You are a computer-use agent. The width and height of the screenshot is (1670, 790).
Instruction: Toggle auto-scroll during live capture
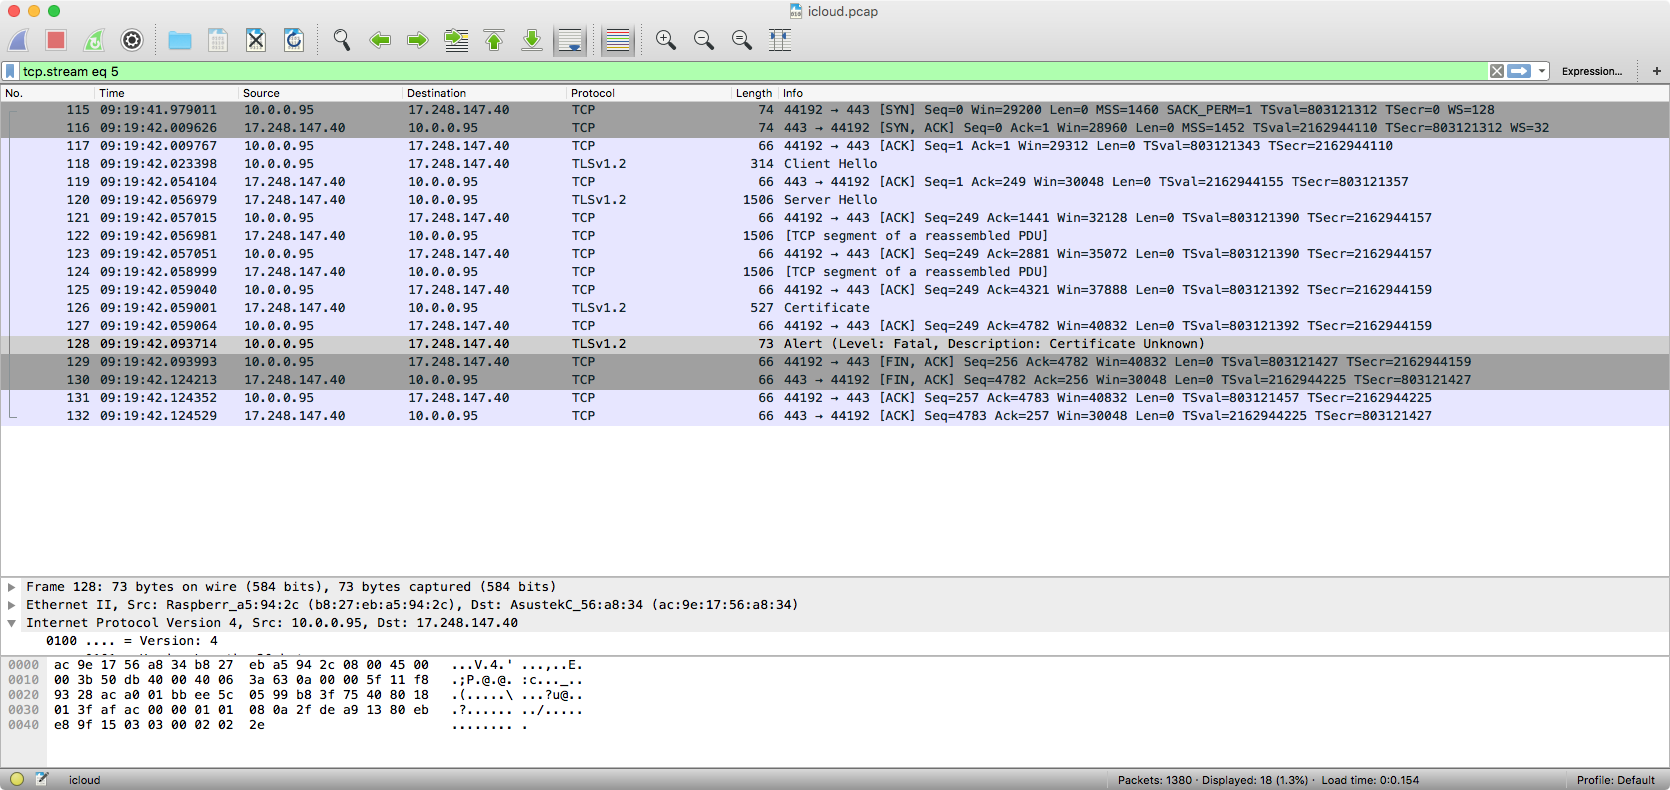click(570, 40)
